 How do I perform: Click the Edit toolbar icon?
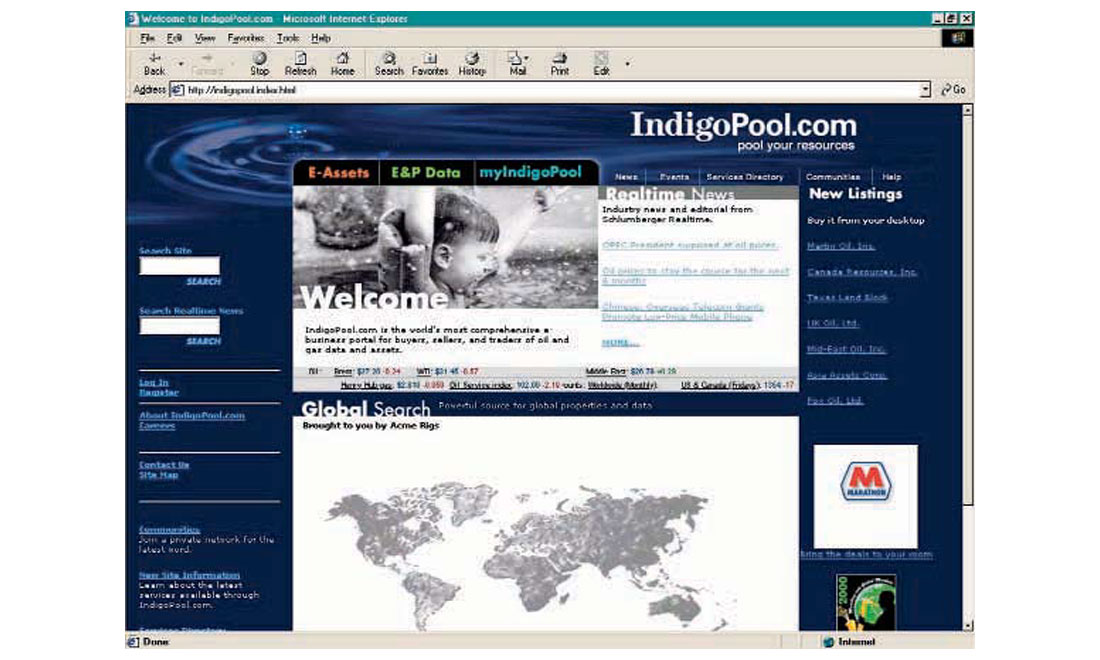pyautogui.click(x=601, y=58)
